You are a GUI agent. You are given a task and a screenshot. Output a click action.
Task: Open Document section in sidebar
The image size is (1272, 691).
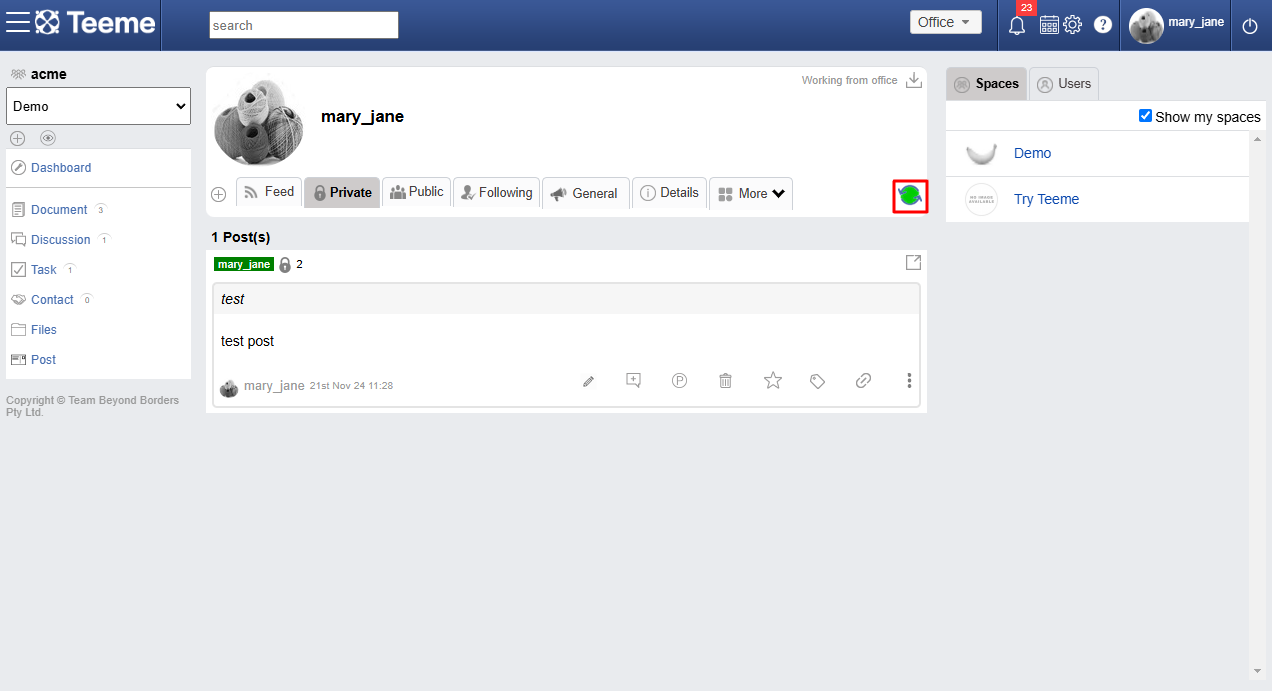(x=59, y=210)
